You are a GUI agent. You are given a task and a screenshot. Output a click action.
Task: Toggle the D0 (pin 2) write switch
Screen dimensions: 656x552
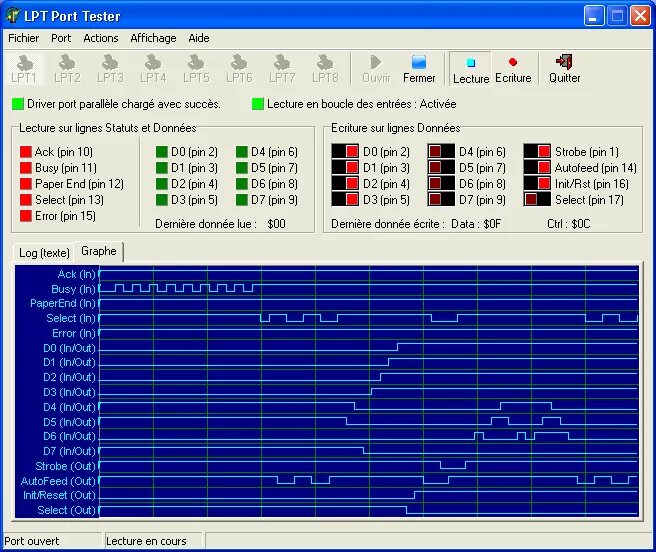(x=345, y=151)
